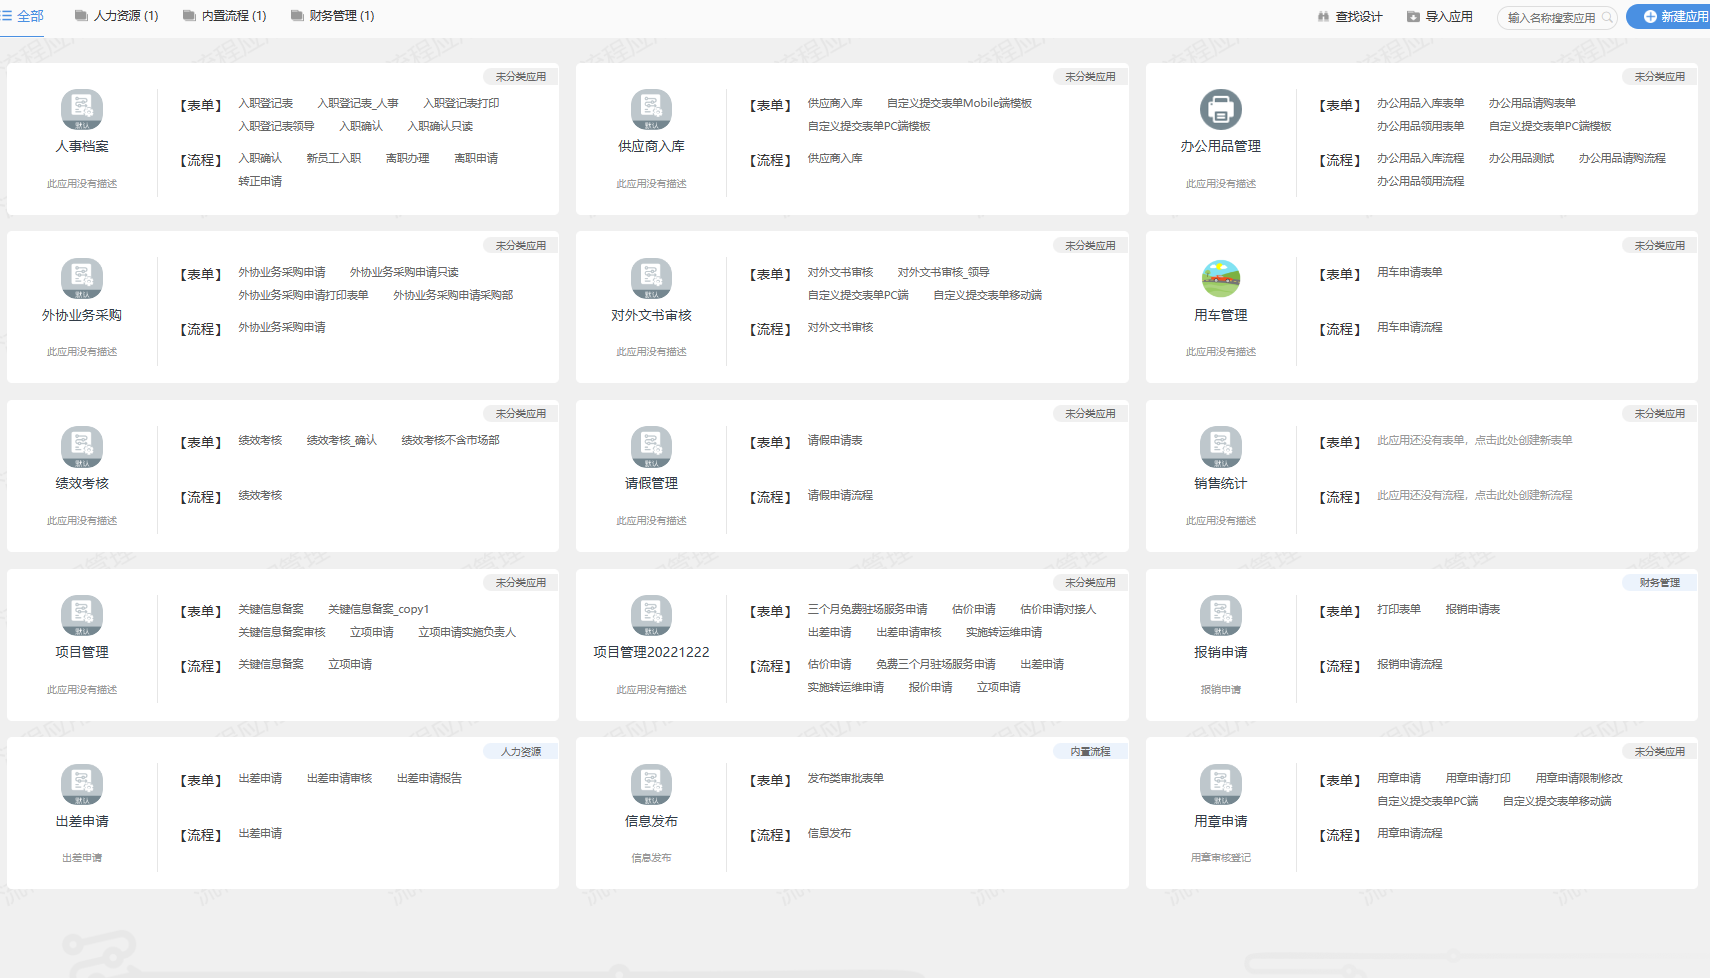Click the 导入应用 import icon
1710x978 pixels.
[1413, 17]
